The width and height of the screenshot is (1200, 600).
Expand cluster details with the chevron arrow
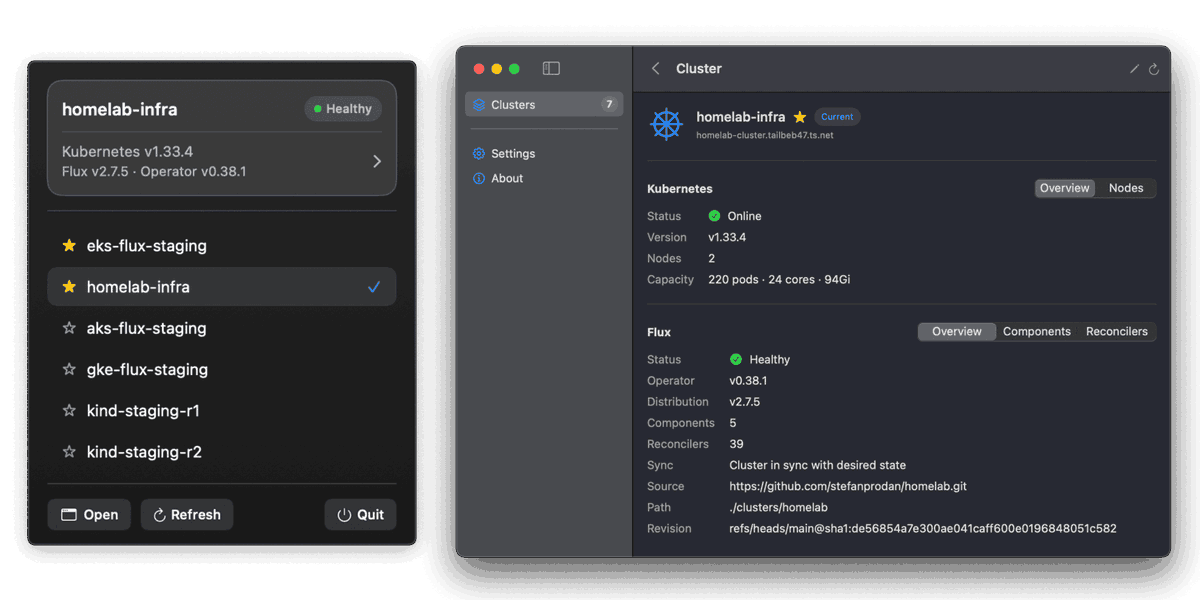click(x=377, y=161)
